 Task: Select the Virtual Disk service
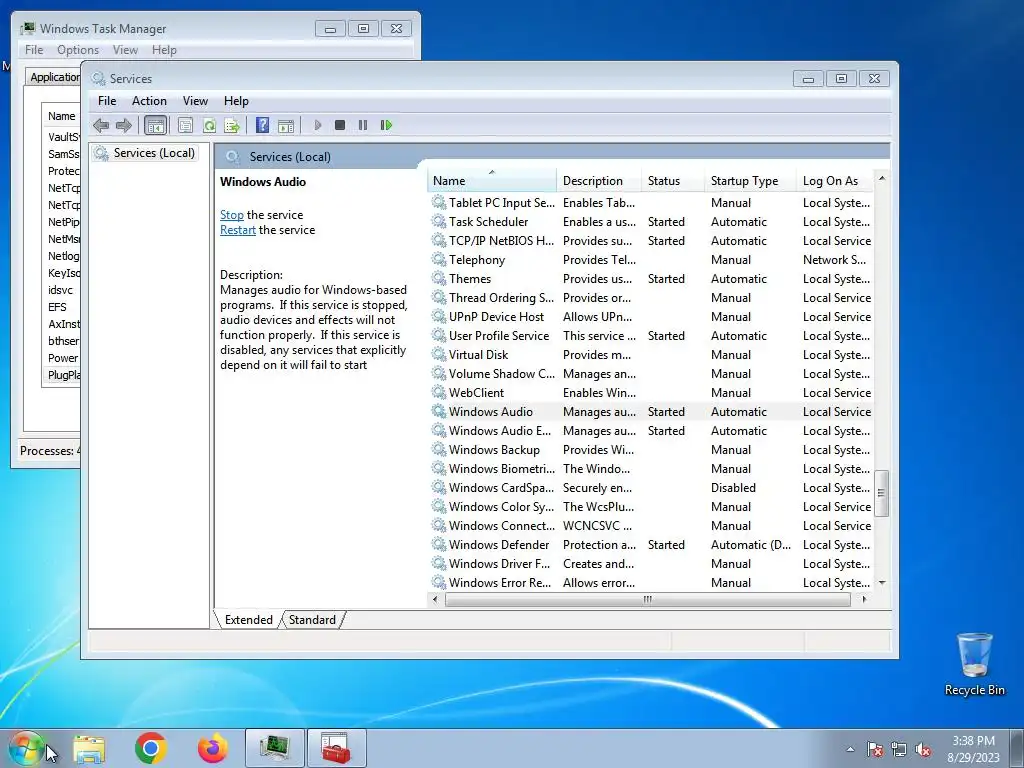tap(651, 355)
